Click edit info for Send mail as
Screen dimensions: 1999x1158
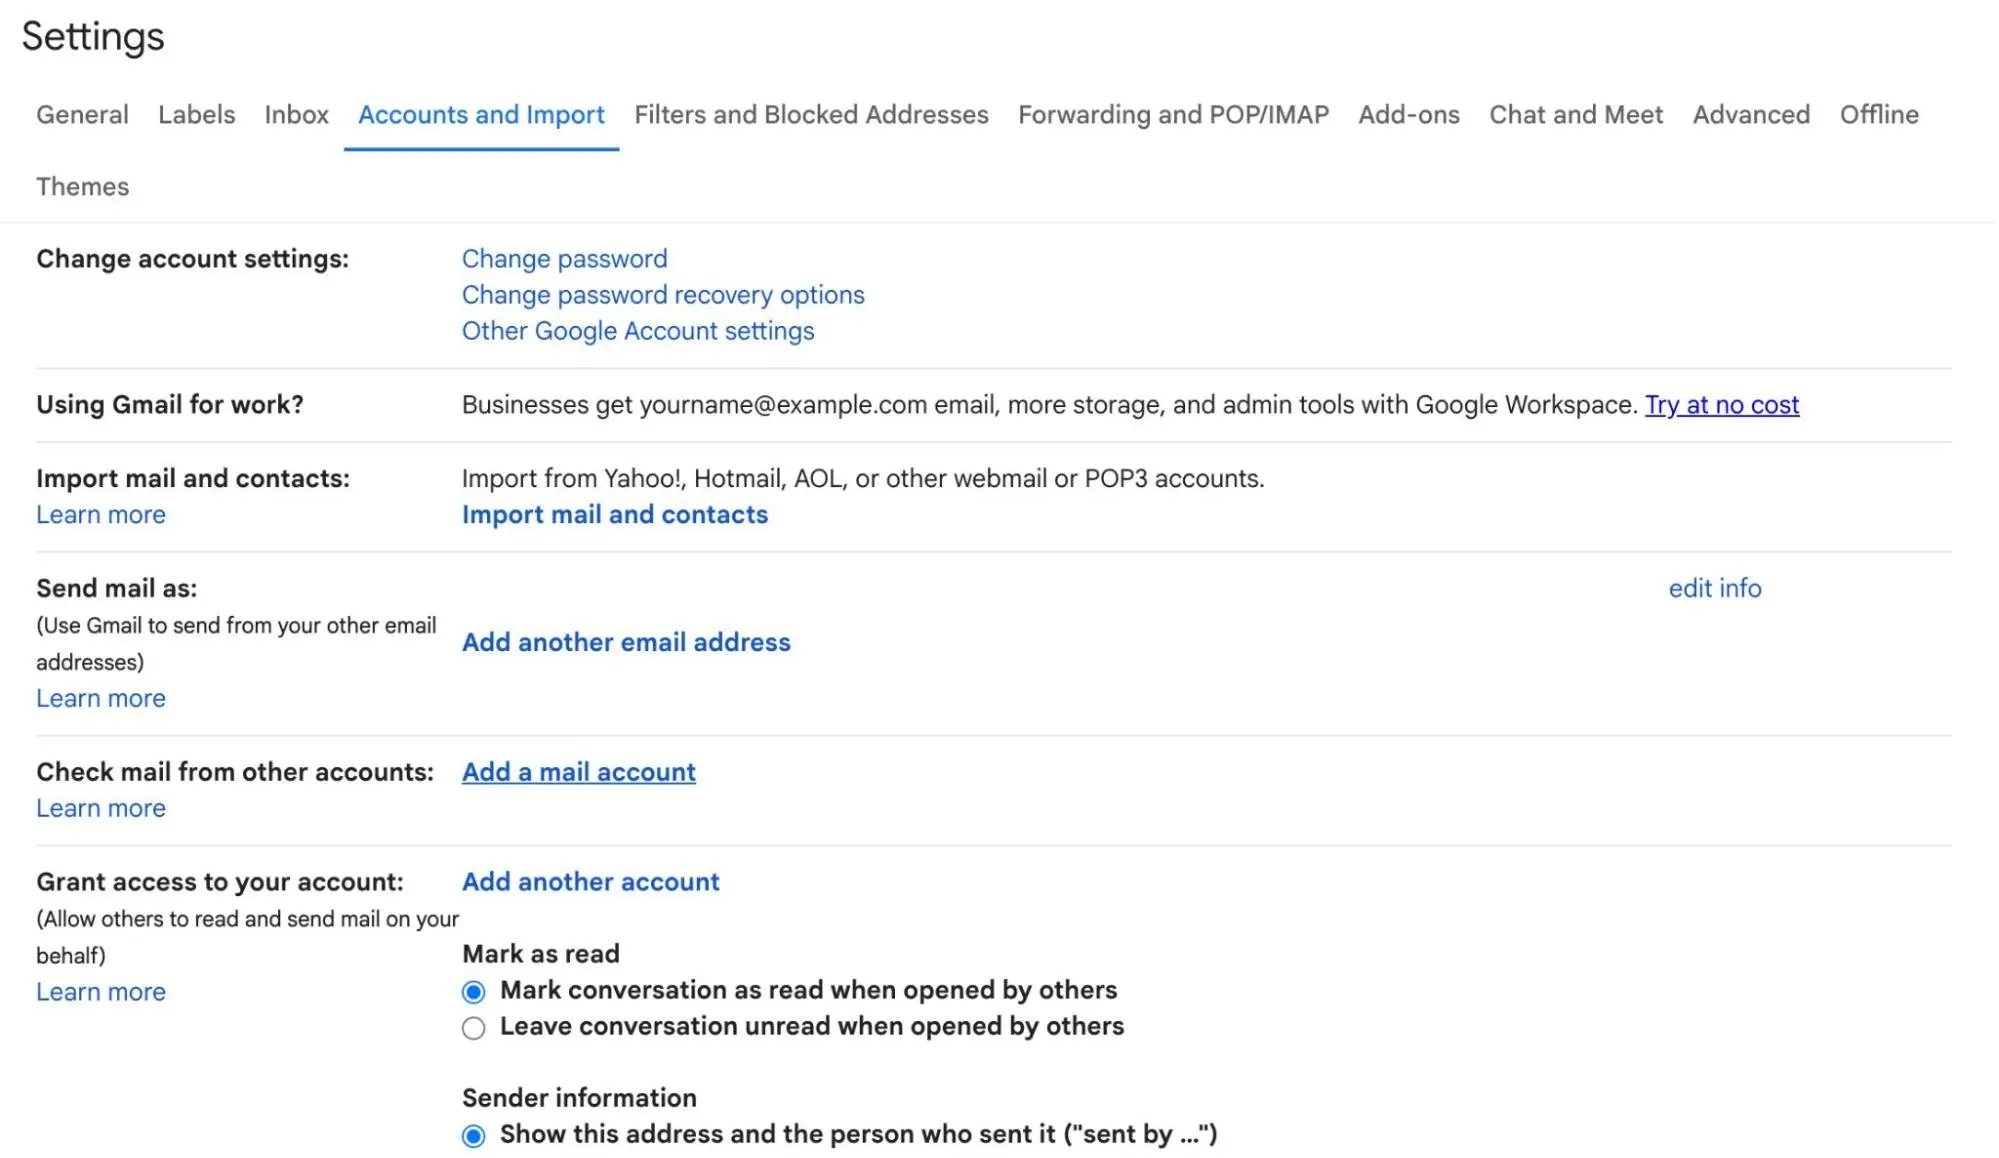tap(1715, 588)
